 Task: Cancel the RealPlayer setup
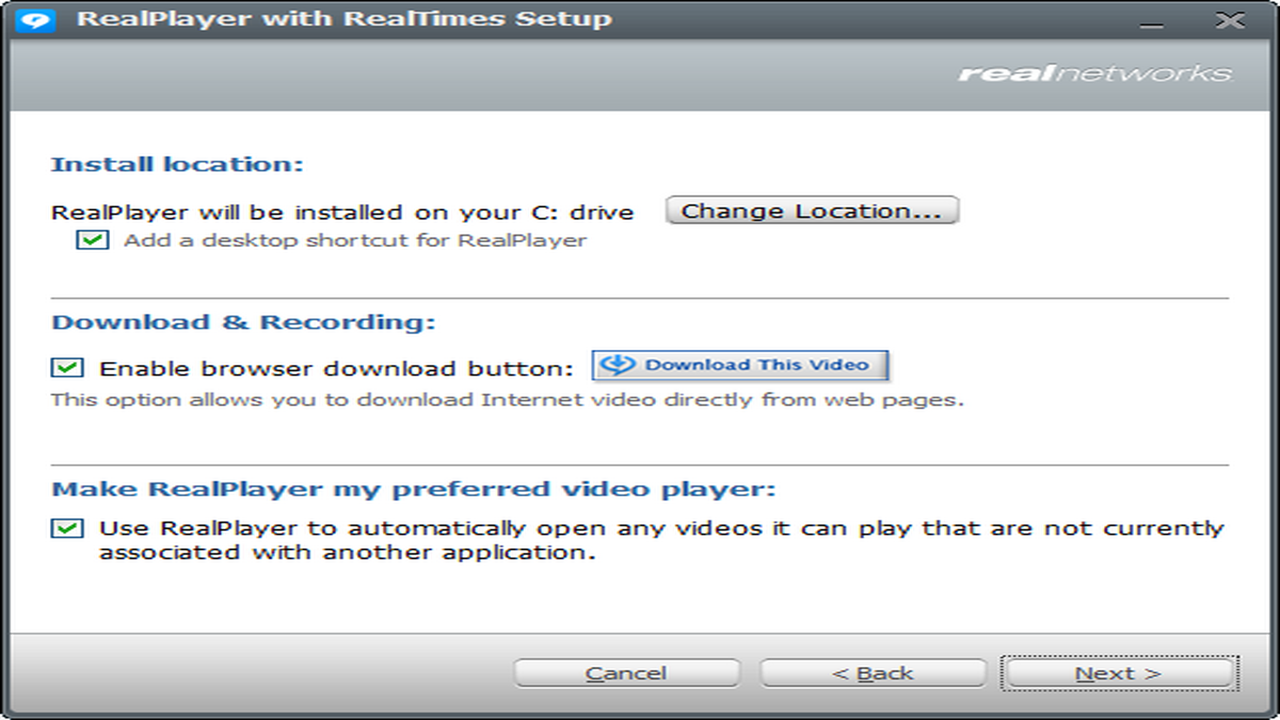(x=626, y=673)
